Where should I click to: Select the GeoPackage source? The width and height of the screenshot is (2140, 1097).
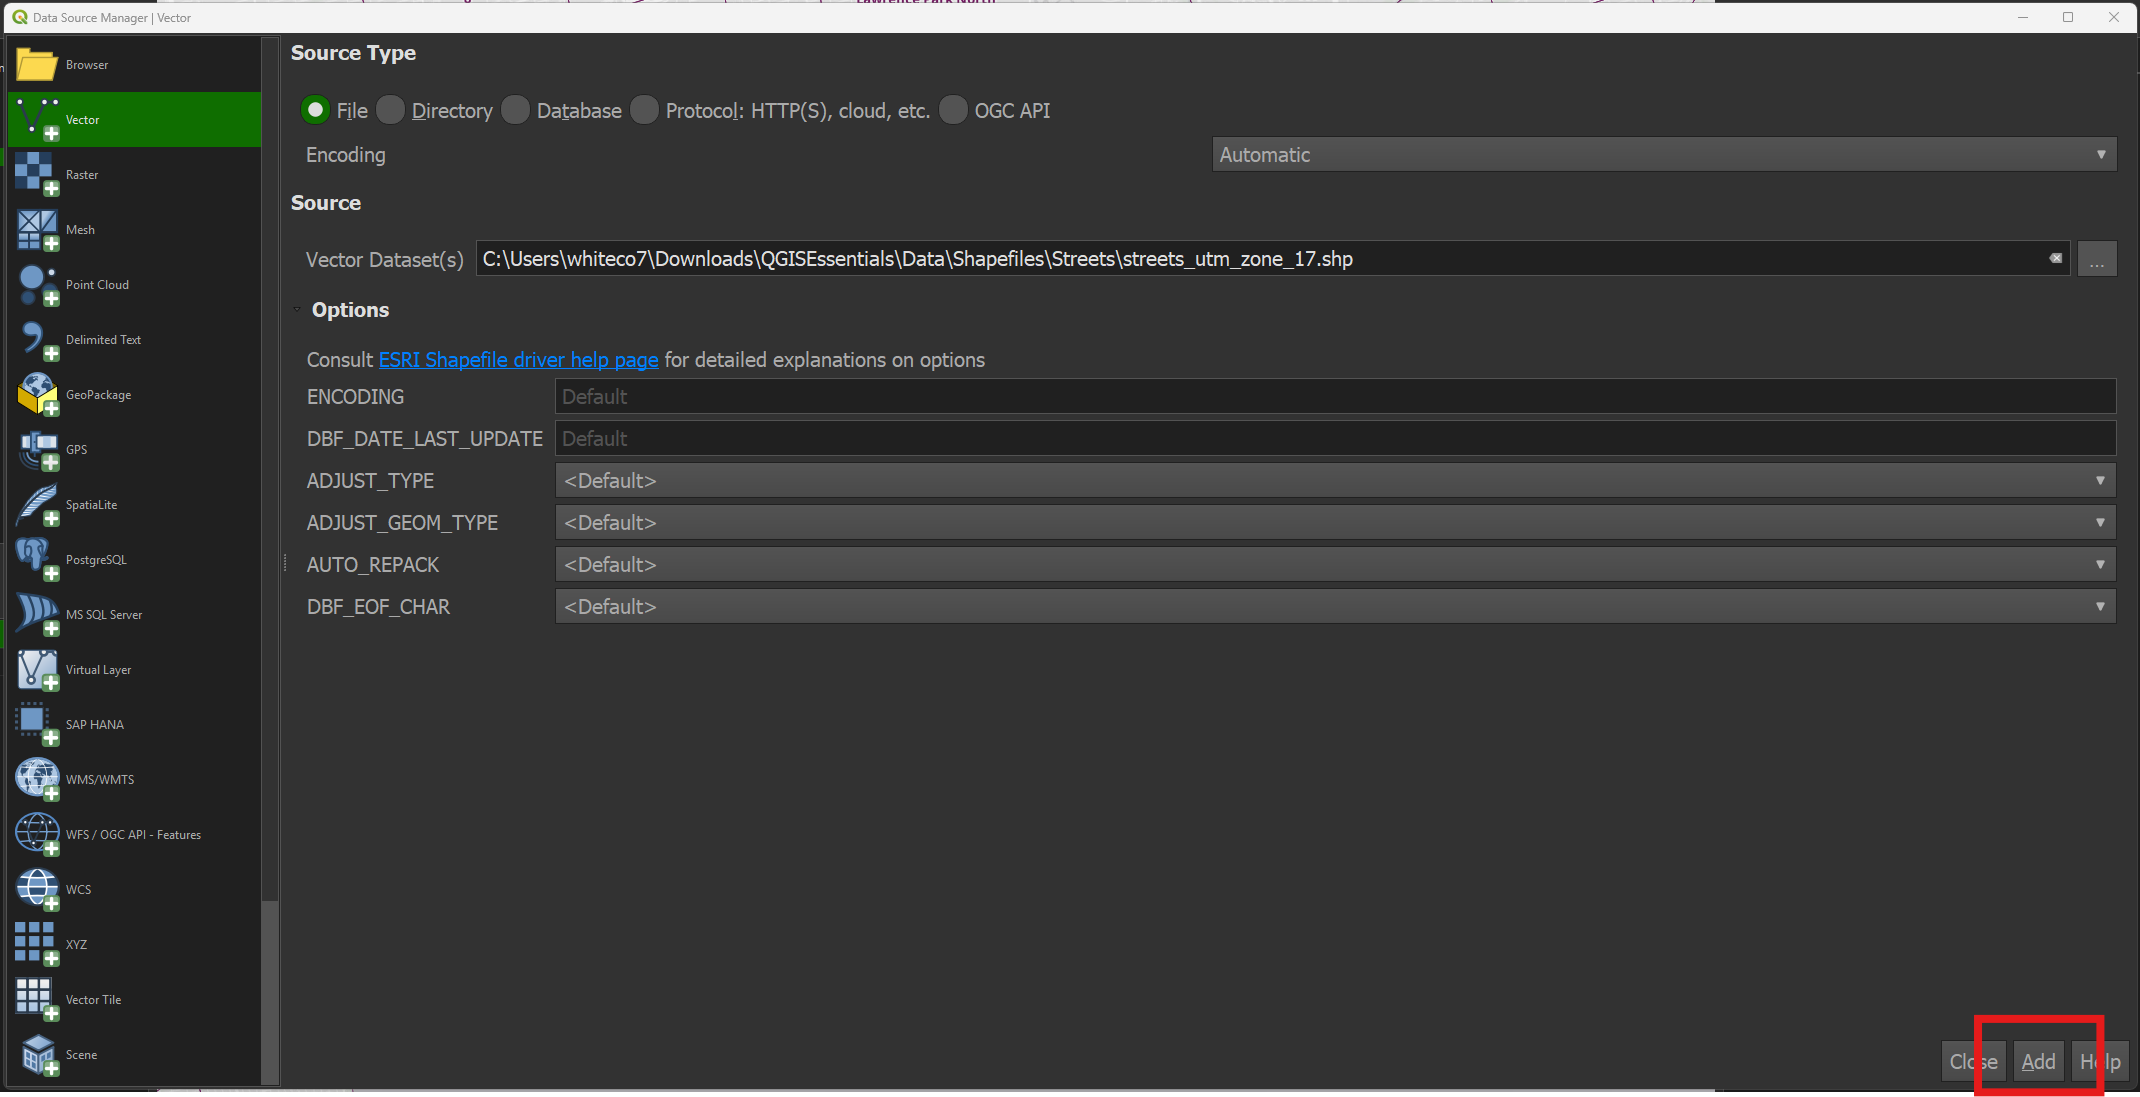pos(134,395)
